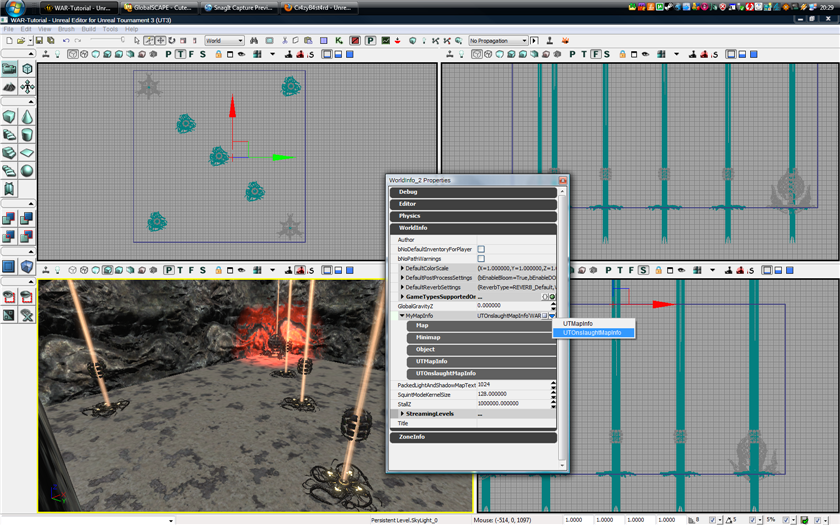This screenshot has height=525, width=840.
Task: Open the search for actors binoculars
Action: coord(254,41)
